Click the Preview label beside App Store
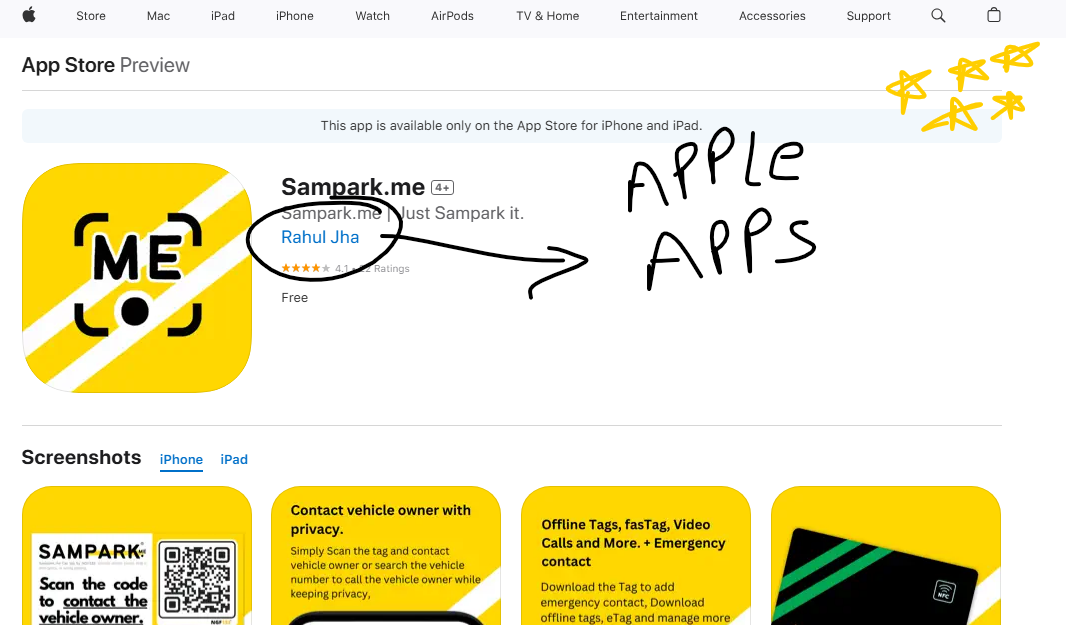1066x625 pixels. click(x=155, y=65)
